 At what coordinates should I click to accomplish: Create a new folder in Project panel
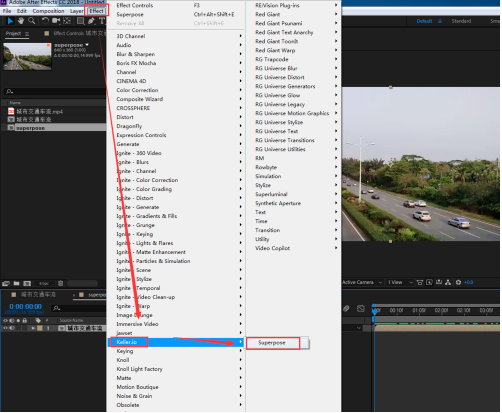tap(17, 284)
